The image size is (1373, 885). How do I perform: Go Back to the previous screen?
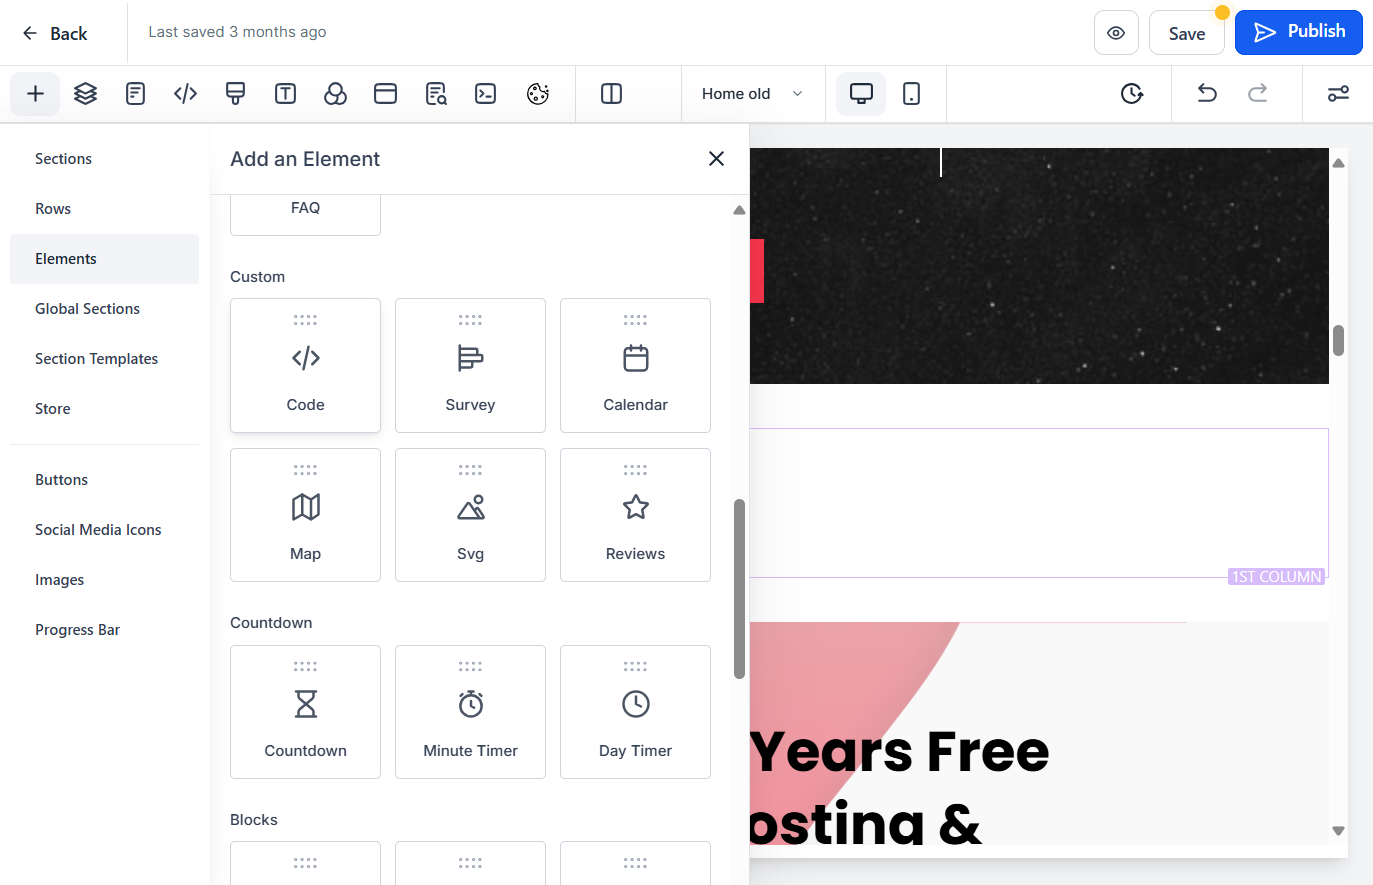(55, 33)
